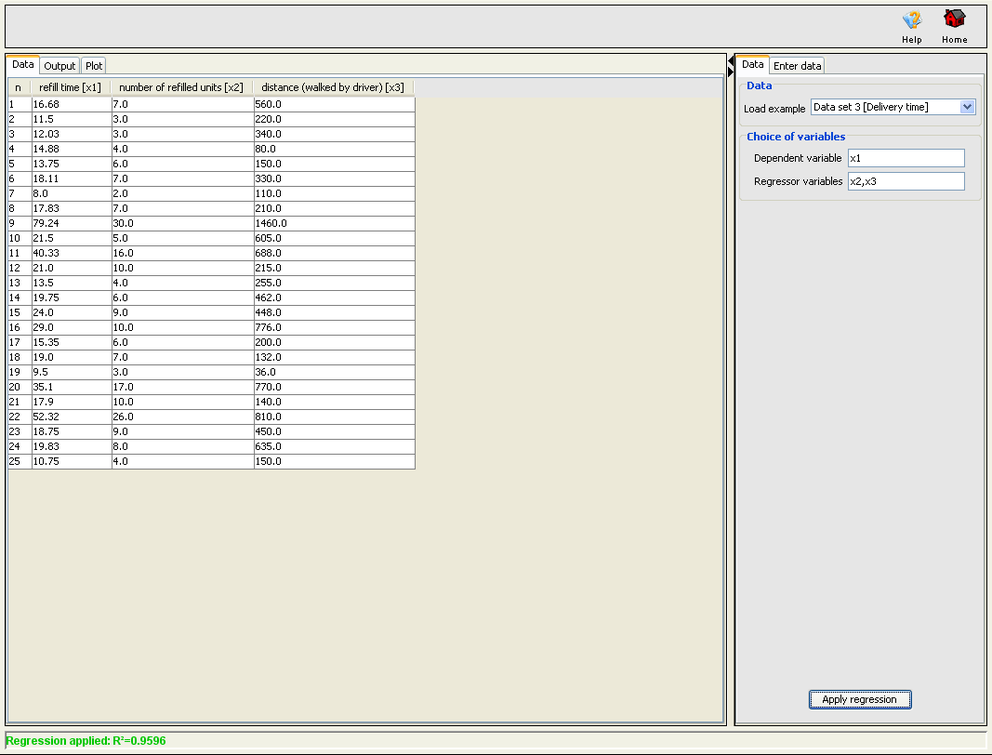This screenshot has width=992, height=755.
Task: Click the distance walked by driver [x3] header
Action: [333, 87]
